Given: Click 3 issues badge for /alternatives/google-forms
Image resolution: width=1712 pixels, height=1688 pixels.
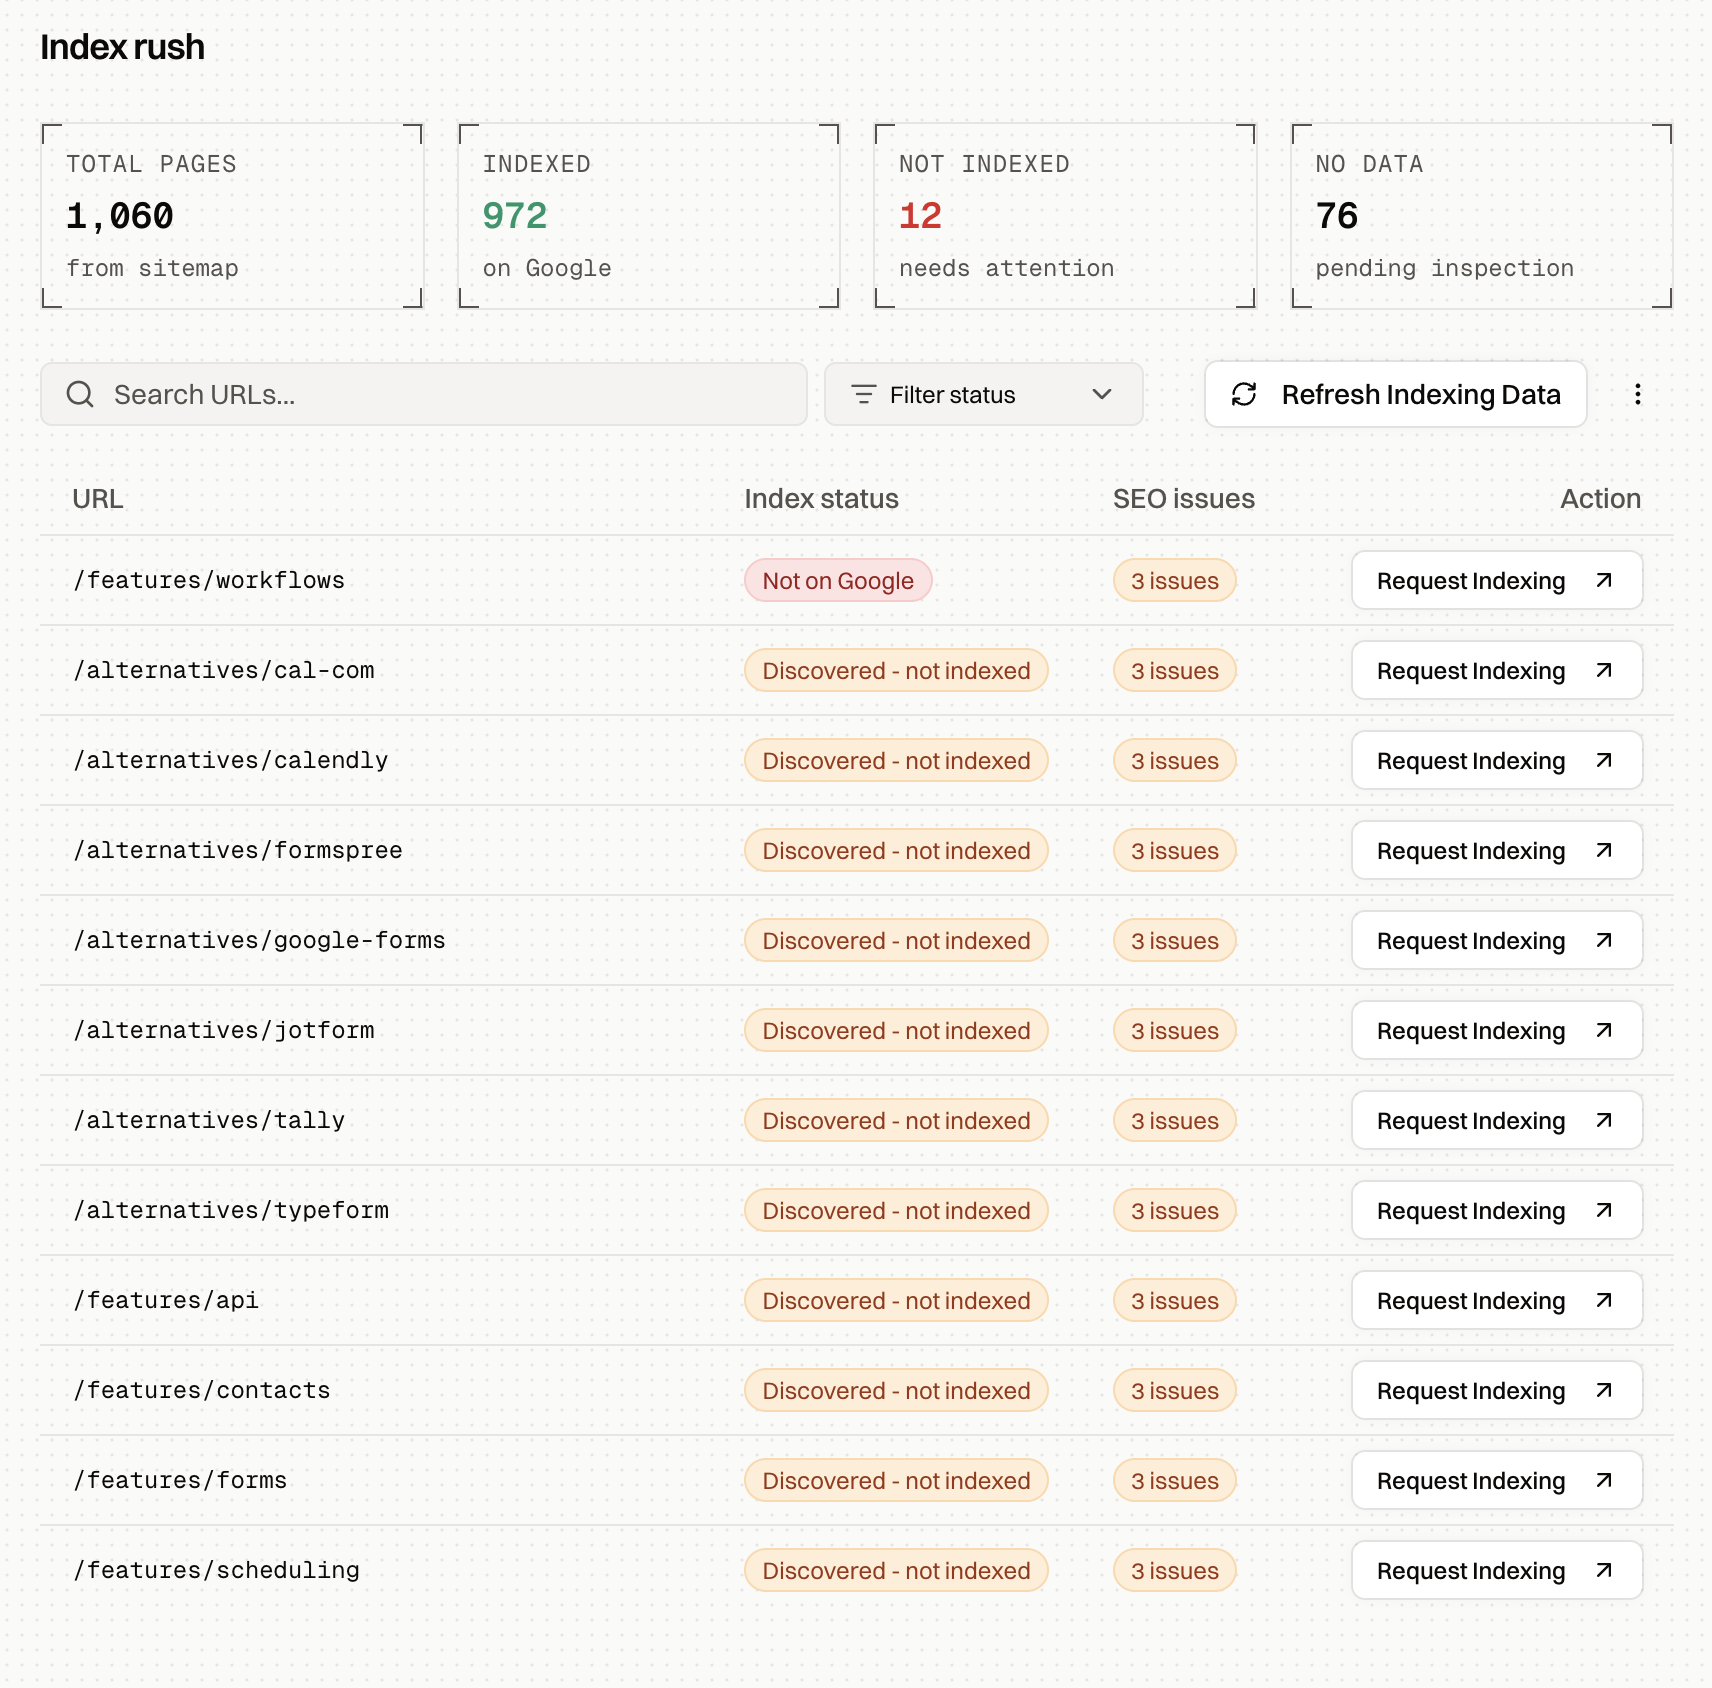Looking at the screenshot, I should coord(1175,940).
